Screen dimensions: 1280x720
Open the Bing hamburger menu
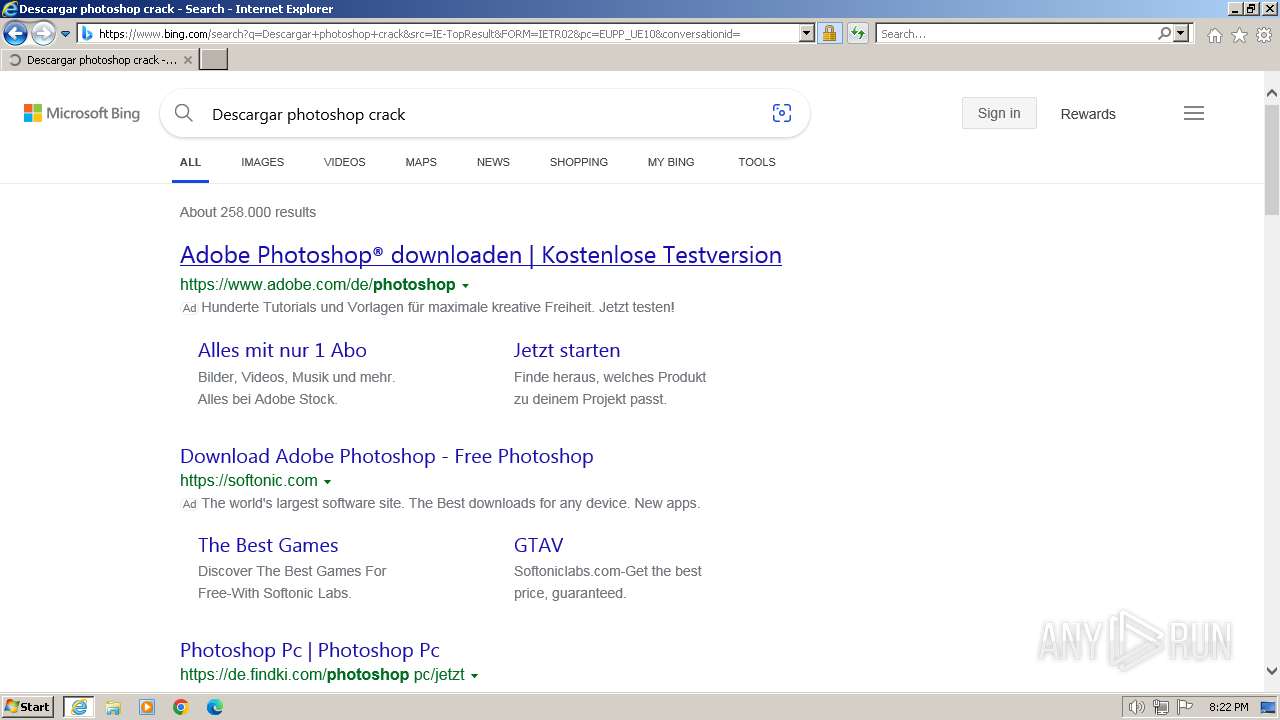1194,113
